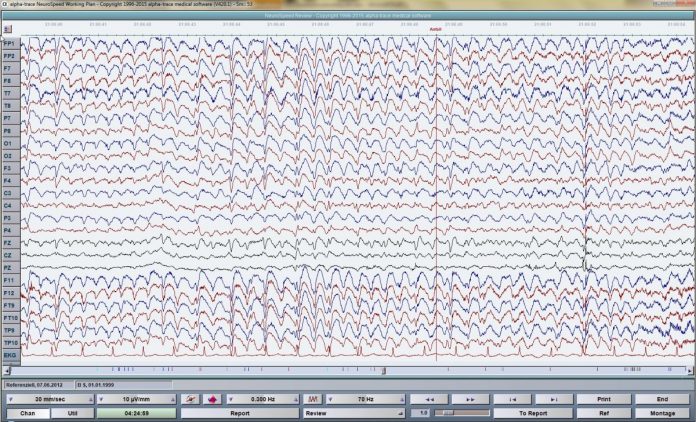
Task: Select the C3 channel label
Action: (11, 193)
